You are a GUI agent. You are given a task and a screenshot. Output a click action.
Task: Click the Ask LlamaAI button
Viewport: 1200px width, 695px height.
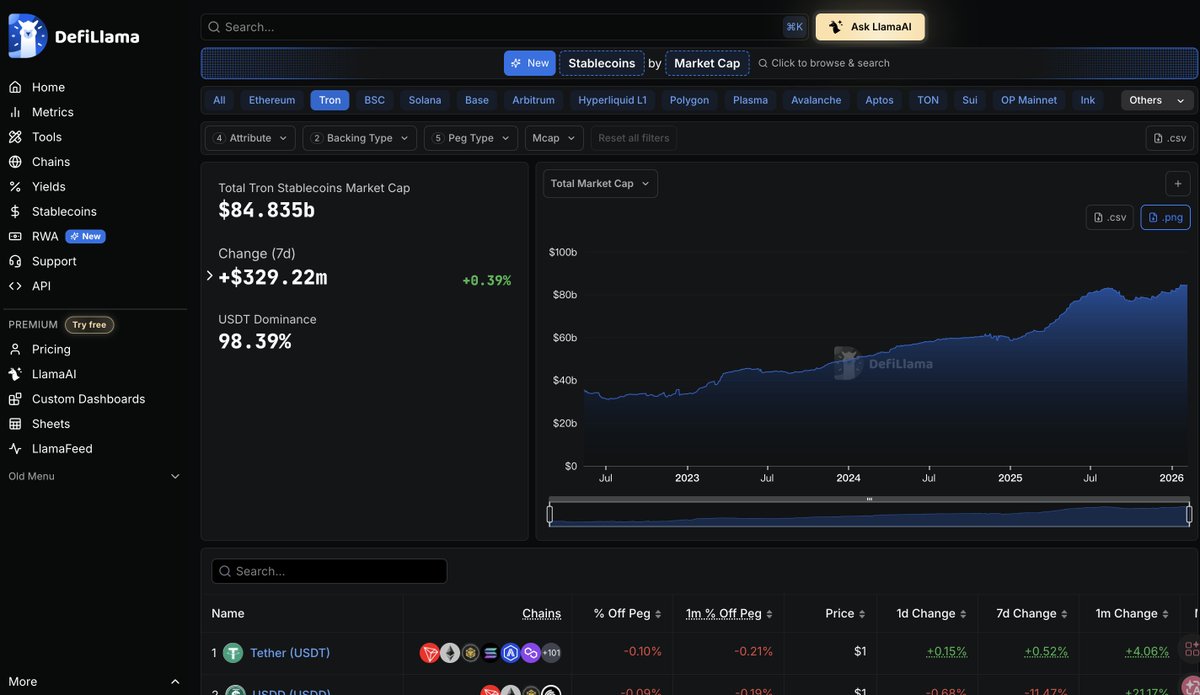point(870,27)
